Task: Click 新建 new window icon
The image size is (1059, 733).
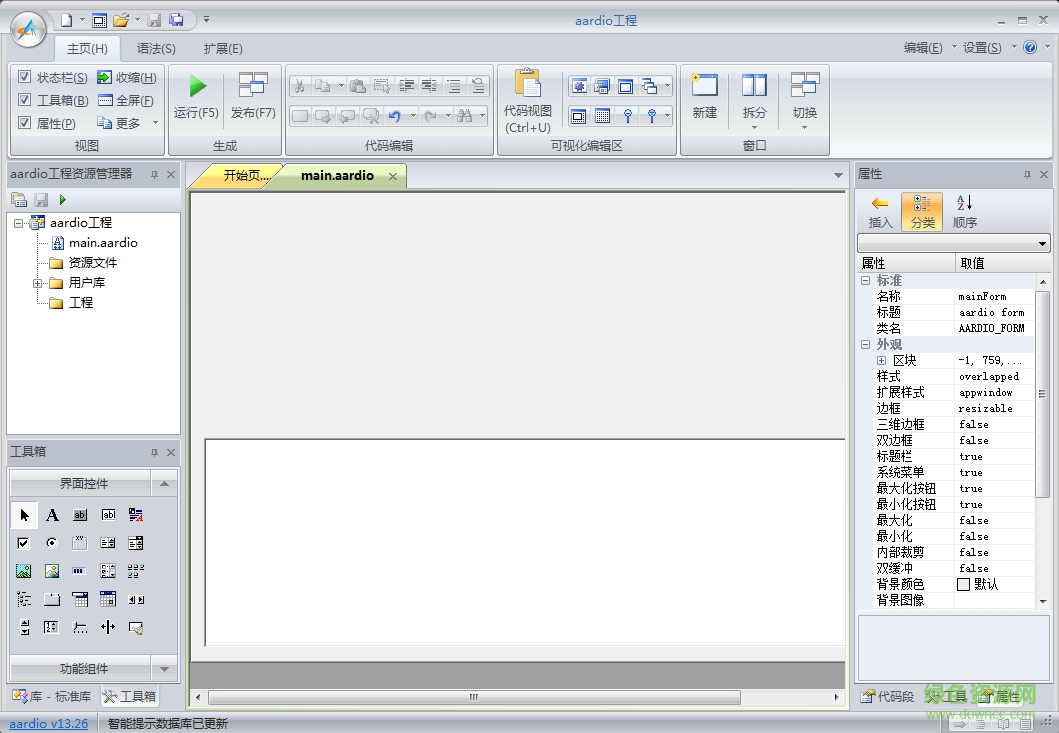Action: pyautogui.click(x=704, y=86)
